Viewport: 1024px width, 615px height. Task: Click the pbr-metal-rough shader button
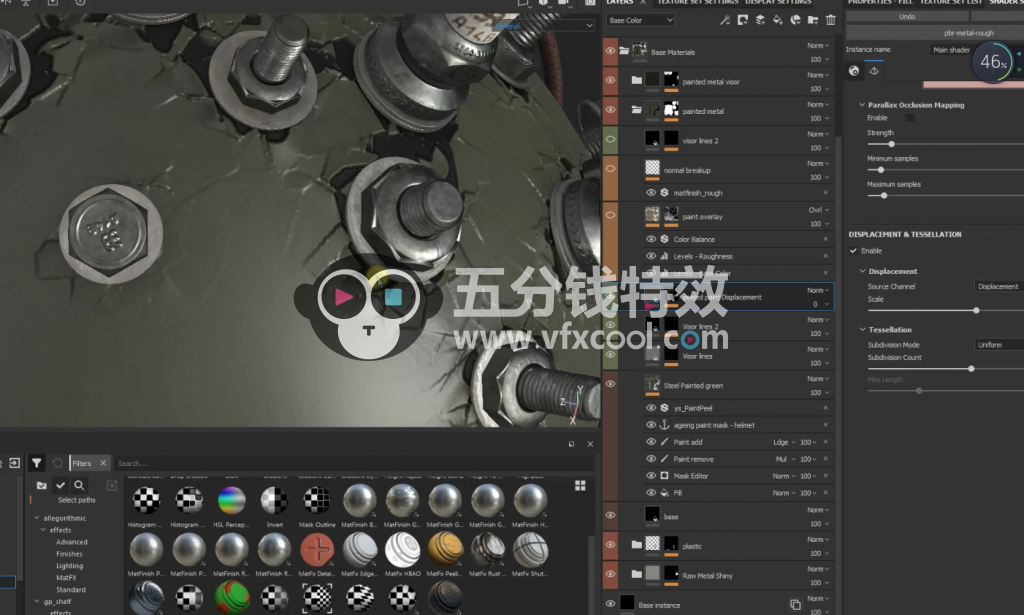coord(968,33)
